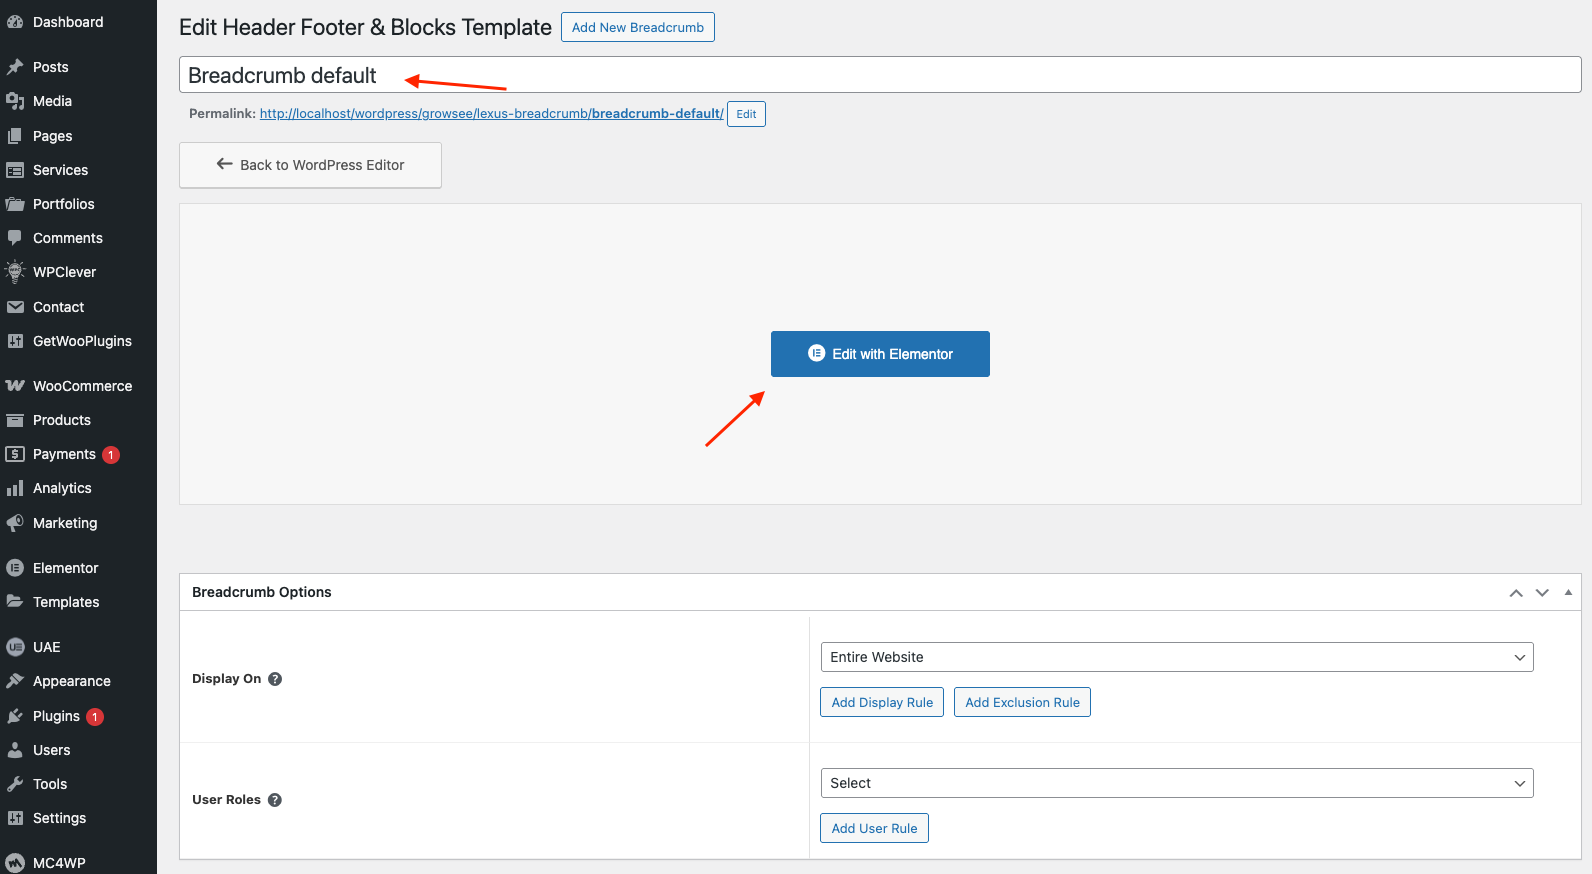
Task: Open the Entire Website display dropdown
Action: 1176,657
